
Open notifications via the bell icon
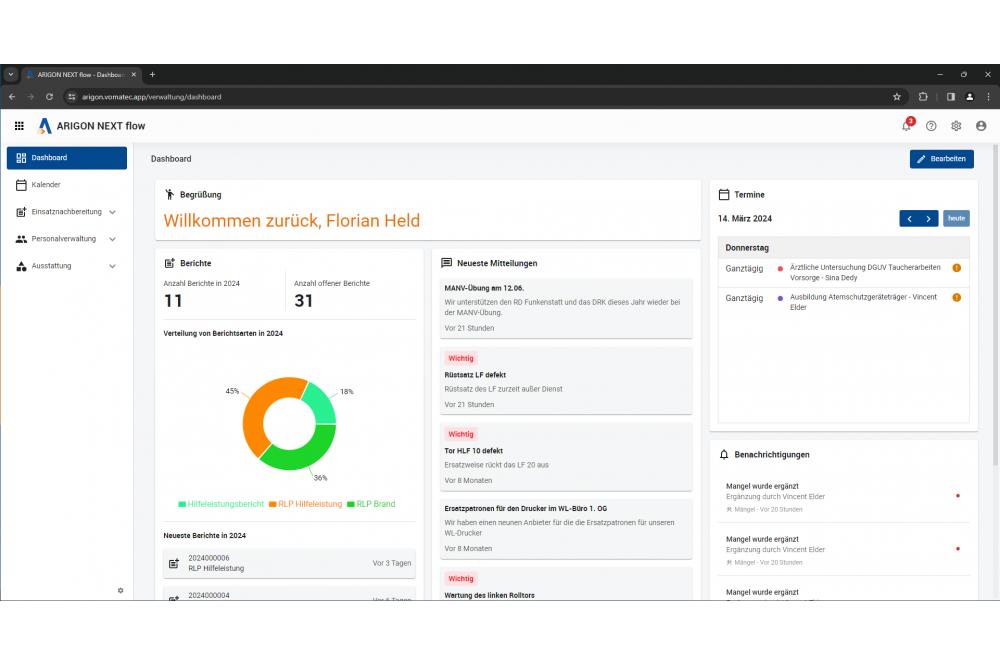pos(904,126)
